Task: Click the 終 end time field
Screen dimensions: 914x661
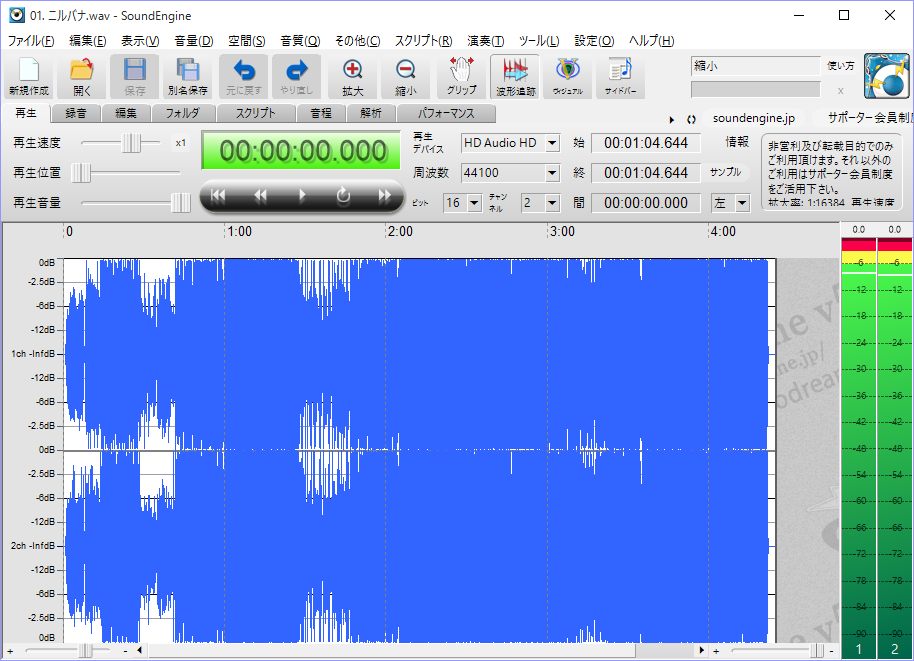Action: point(646,173)
